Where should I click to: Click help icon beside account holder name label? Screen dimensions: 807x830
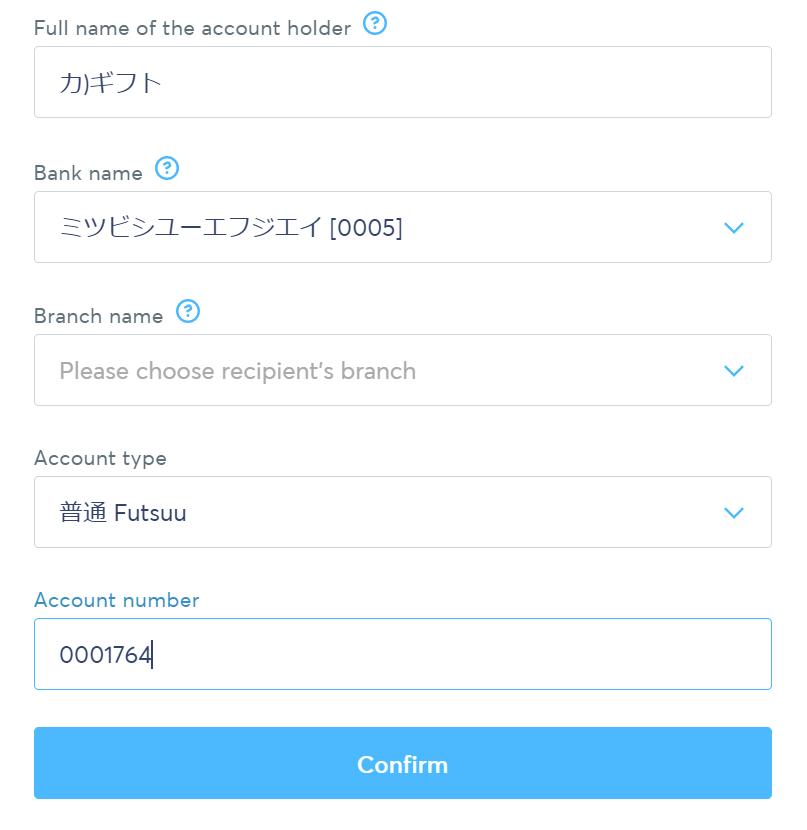[375, 23]
